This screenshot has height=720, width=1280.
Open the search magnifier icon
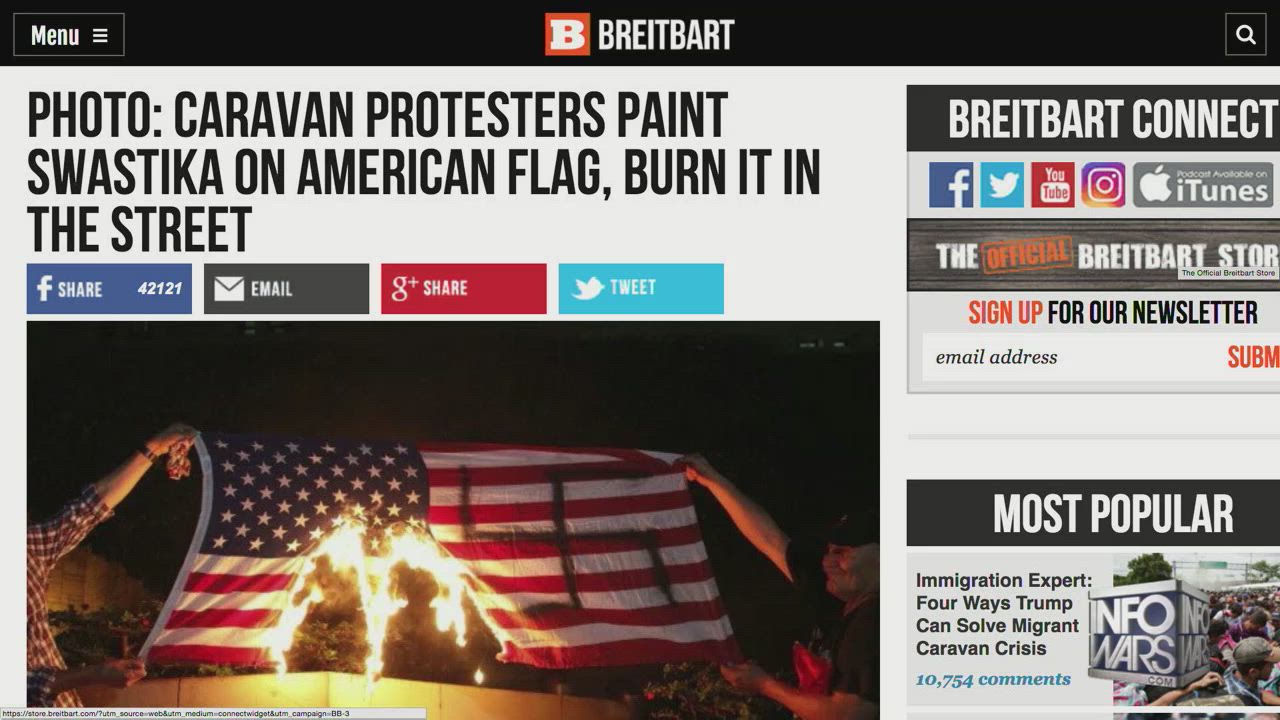point(1246,35)
